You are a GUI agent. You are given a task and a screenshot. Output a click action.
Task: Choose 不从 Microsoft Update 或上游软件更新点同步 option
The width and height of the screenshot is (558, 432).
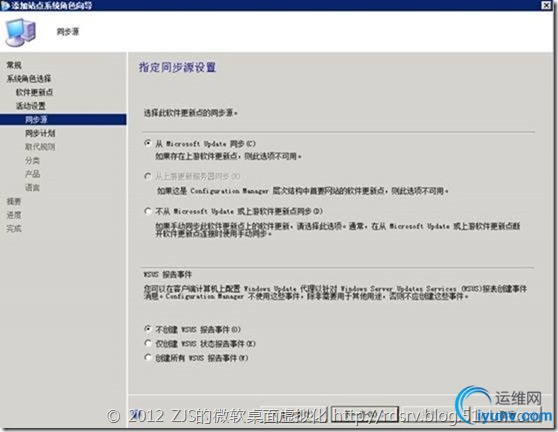148,211
